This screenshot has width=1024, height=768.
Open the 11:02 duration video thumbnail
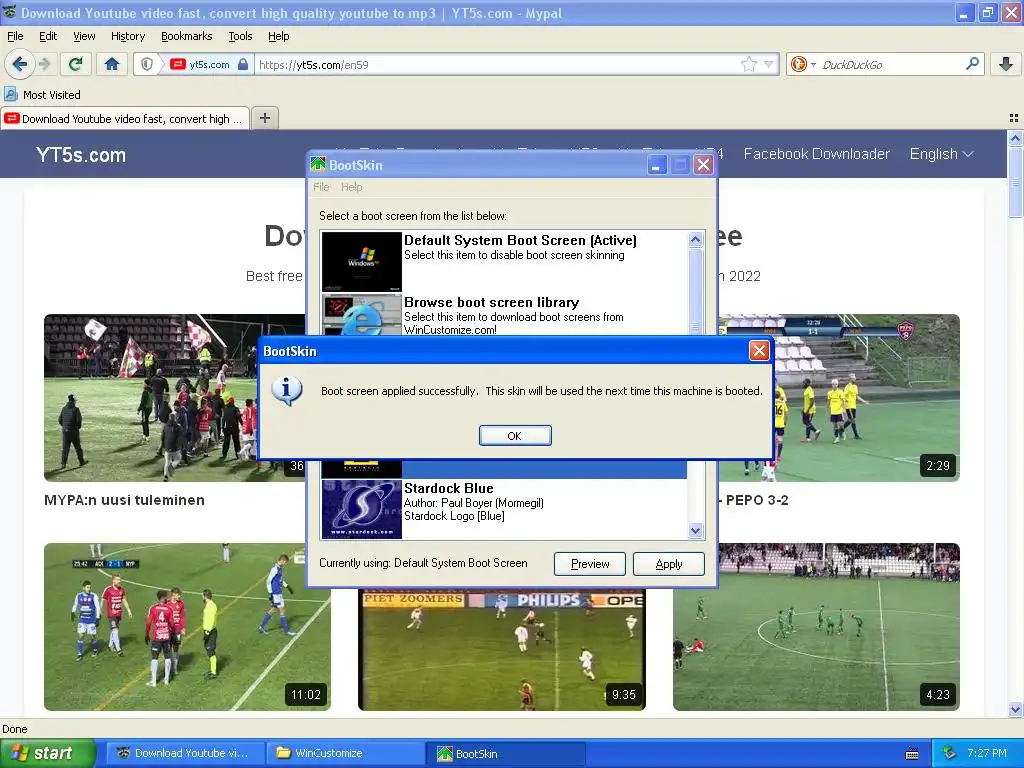187,626
